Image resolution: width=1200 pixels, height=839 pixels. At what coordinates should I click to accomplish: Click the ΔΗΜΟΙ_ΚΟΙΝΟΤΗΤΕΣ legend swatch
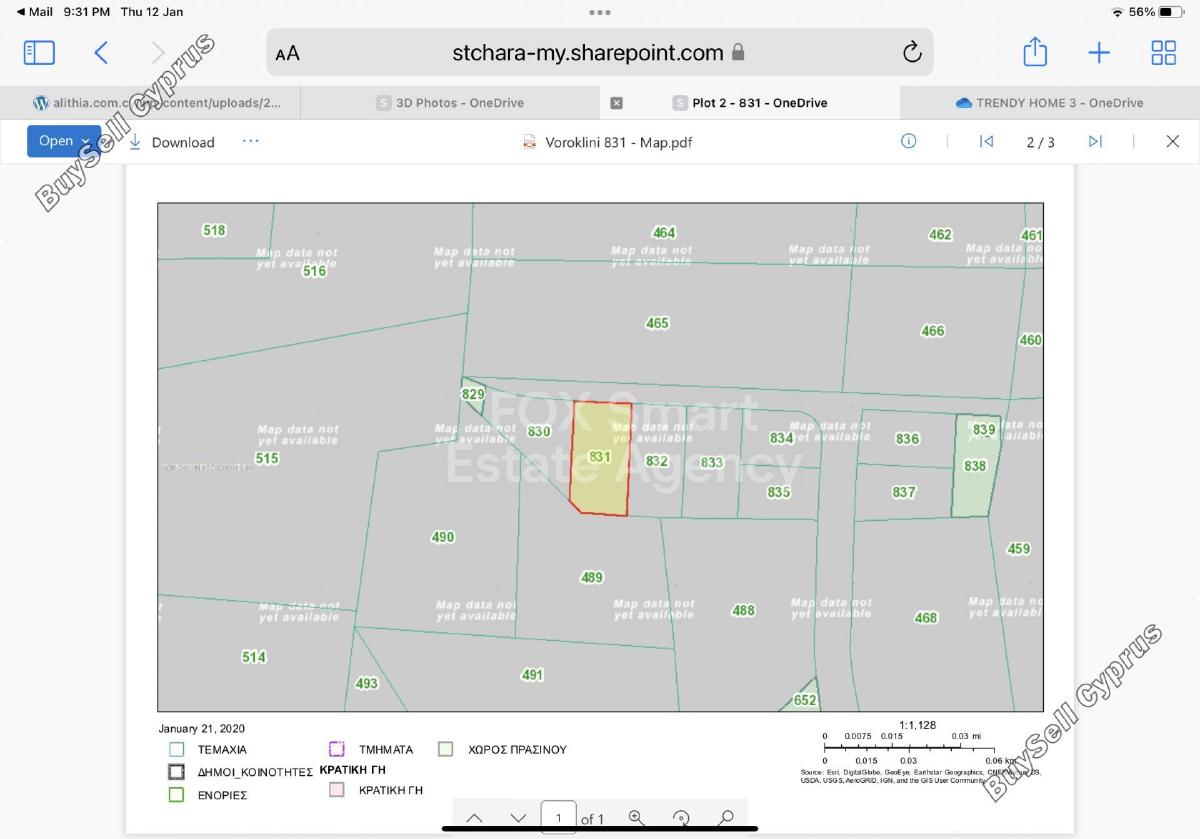(177, 772)
